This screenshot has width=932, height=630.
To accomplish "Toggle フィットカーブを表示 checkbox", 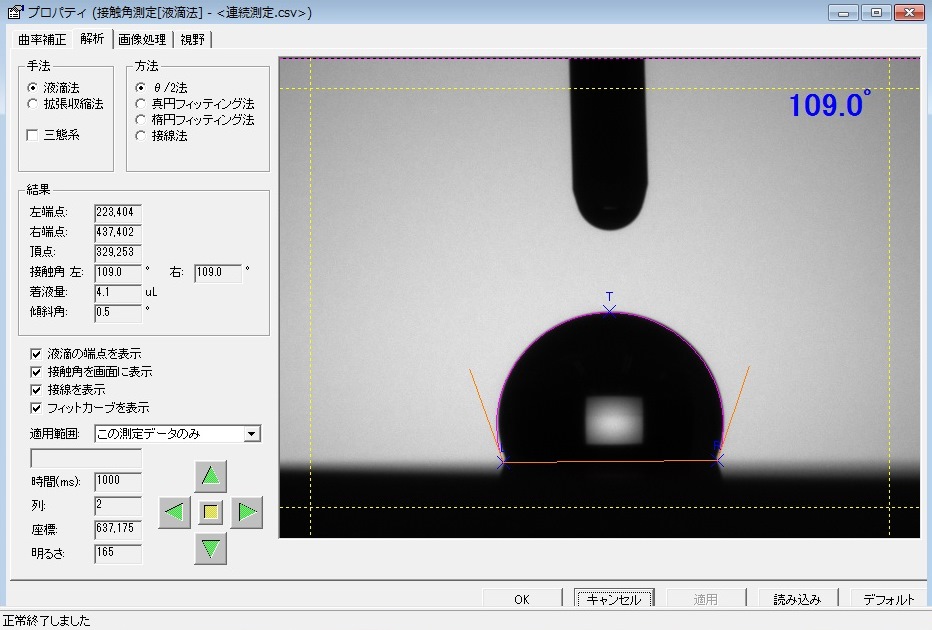I will click(x=36, y=408).
